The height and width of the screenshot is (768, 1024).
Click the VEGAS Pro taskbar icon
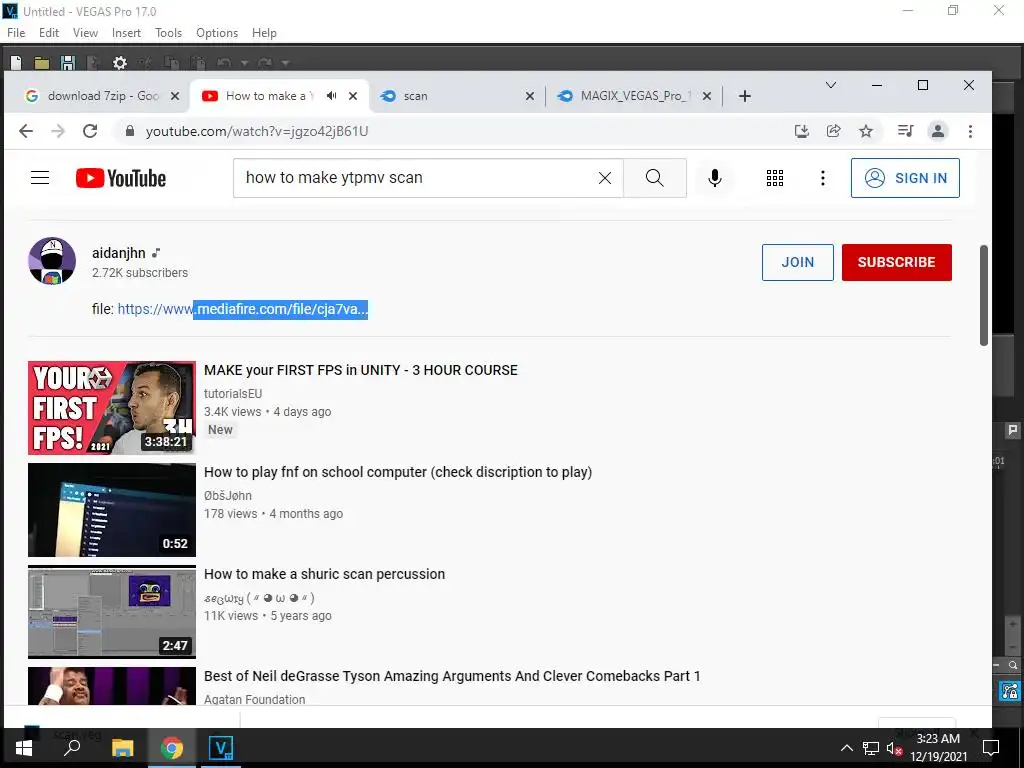pyautogui.click(x=221, y=748)
